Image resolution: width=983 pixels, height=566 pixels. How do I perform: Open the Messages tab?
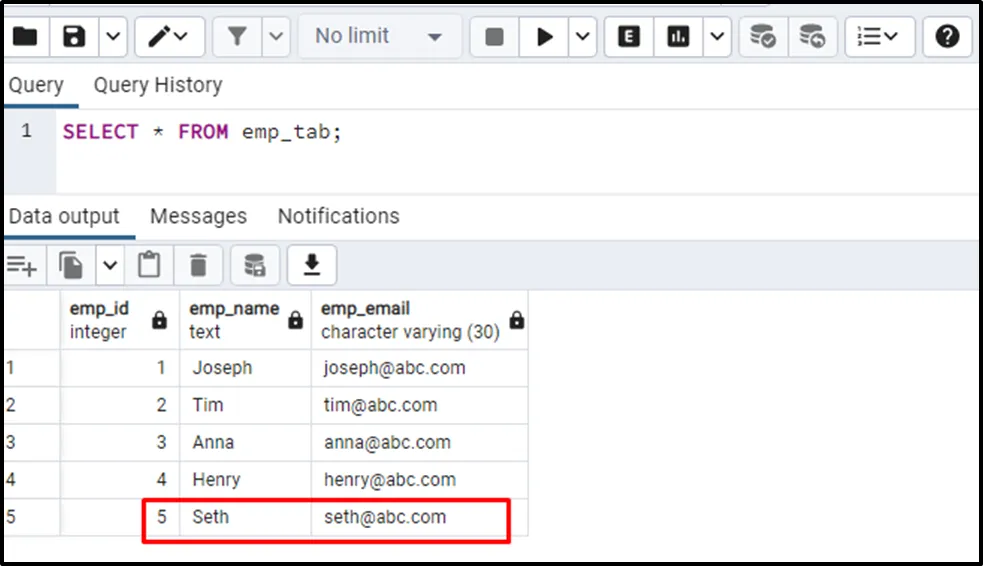(x=198, y=216)
